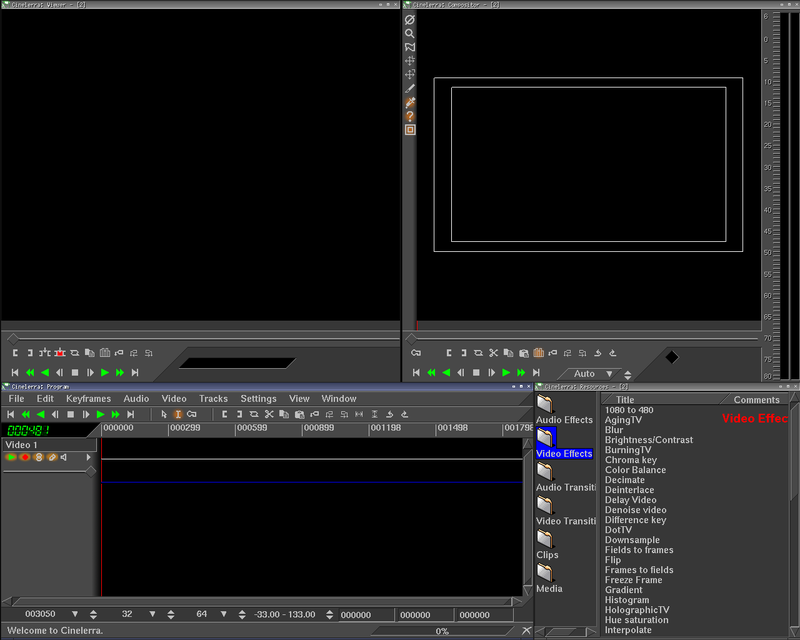Toggle the protect video icon at top of Compositor tools
This screenshot has height=640, width=800.
(410, 19)
